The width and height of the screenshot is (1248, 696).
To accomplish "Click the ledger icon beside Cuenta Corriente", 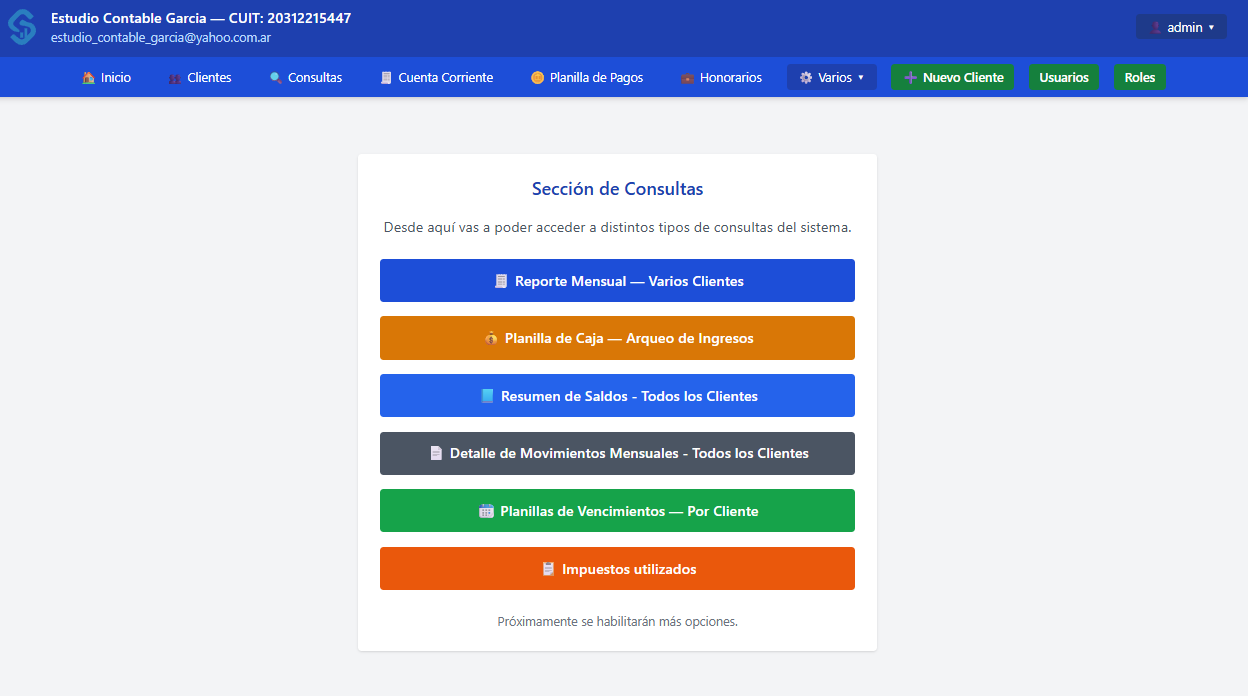I will coord(385,77).
